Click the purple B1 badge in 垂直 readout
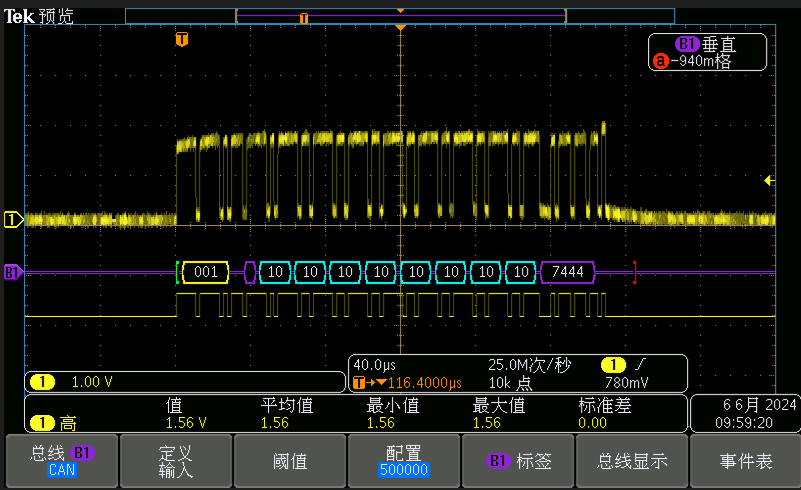Screen dimensions: 801x490 pos(687,44)
